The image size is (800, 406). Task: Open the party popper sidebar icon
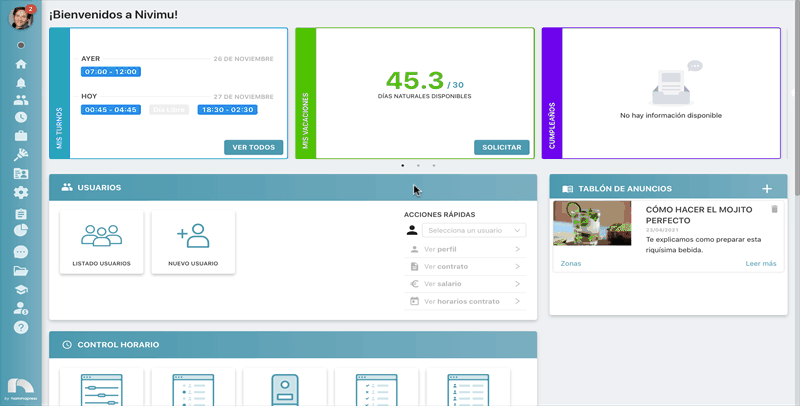21,155
